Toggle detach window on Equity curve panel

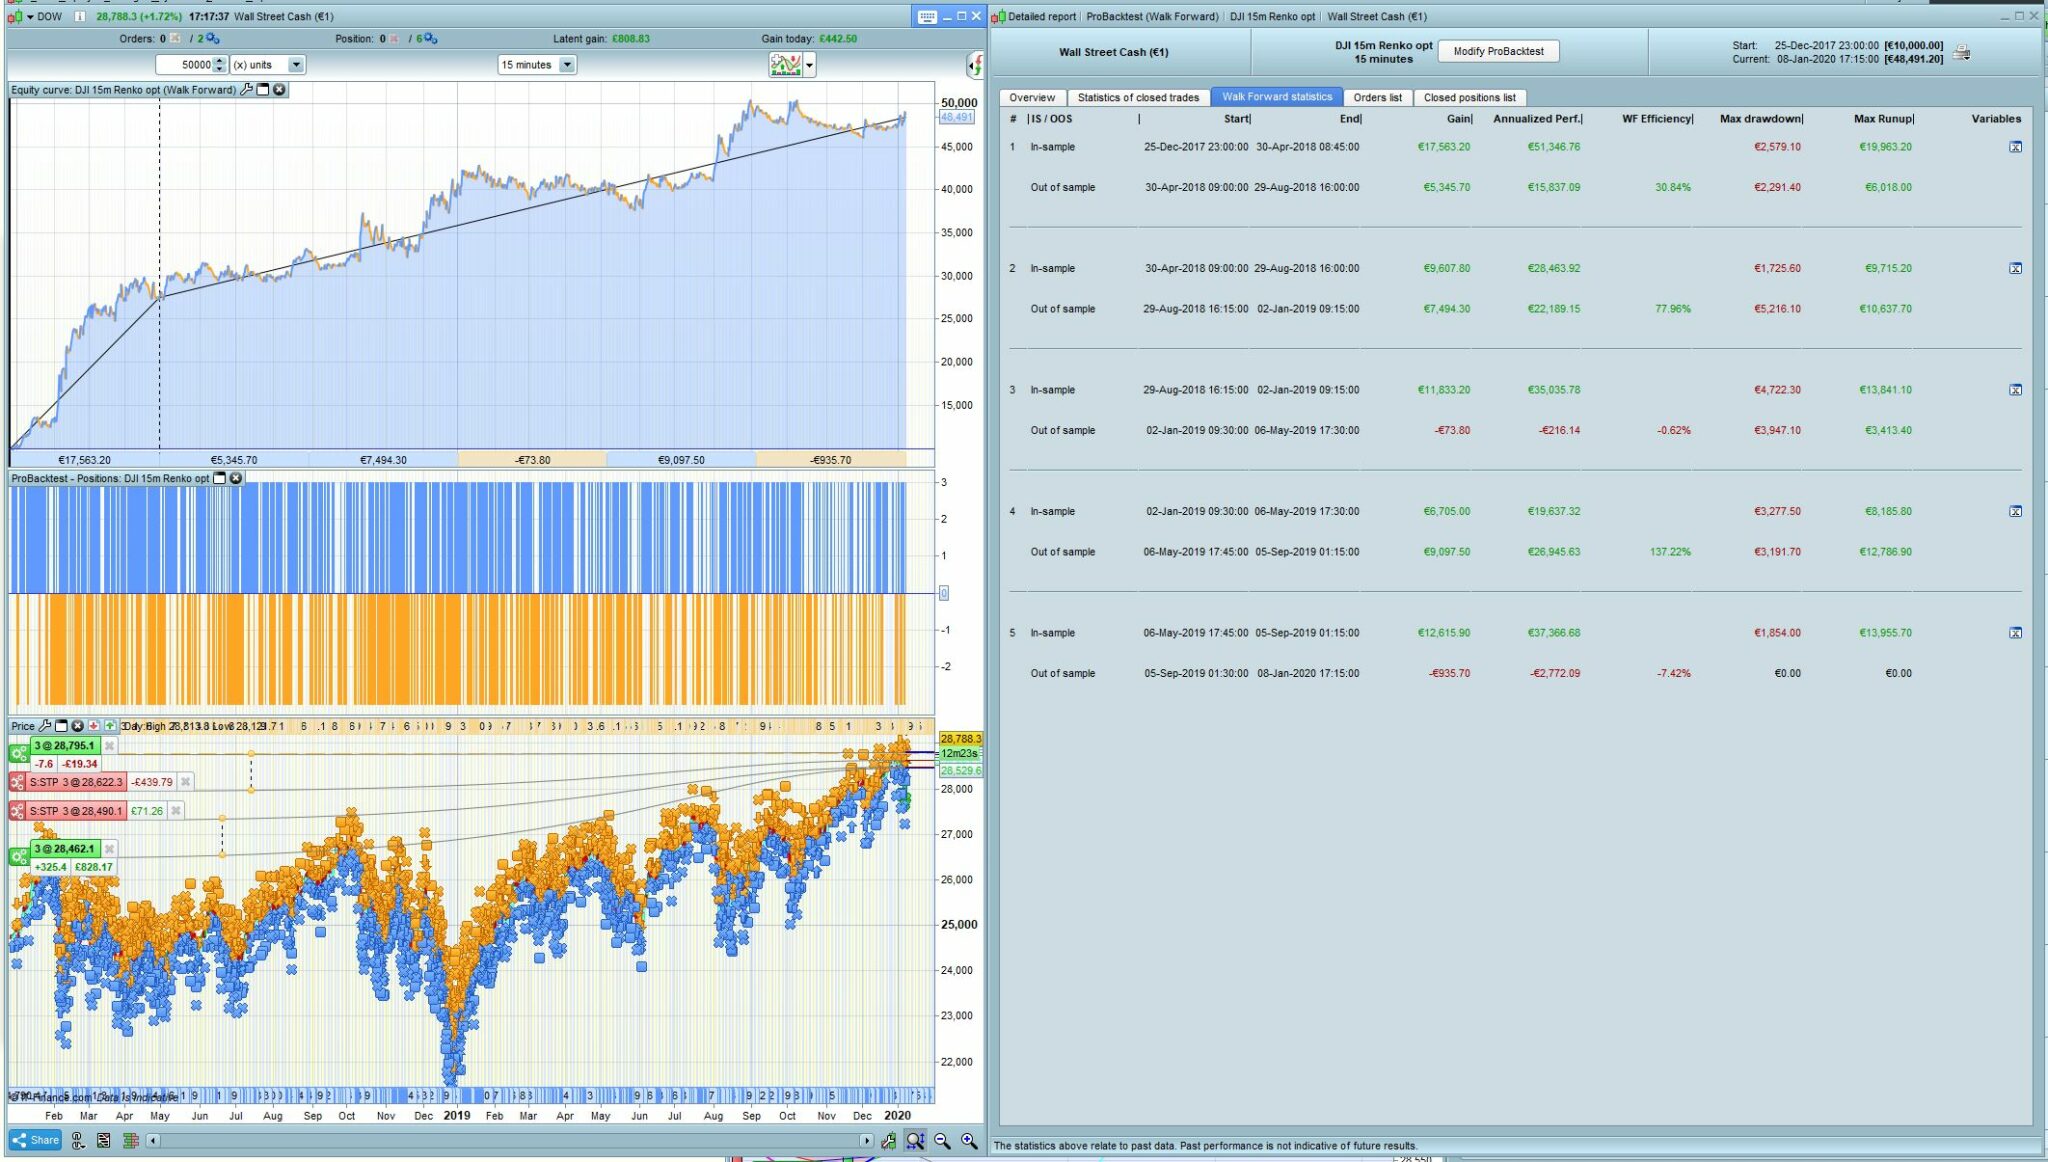click(x=263, y=90)
